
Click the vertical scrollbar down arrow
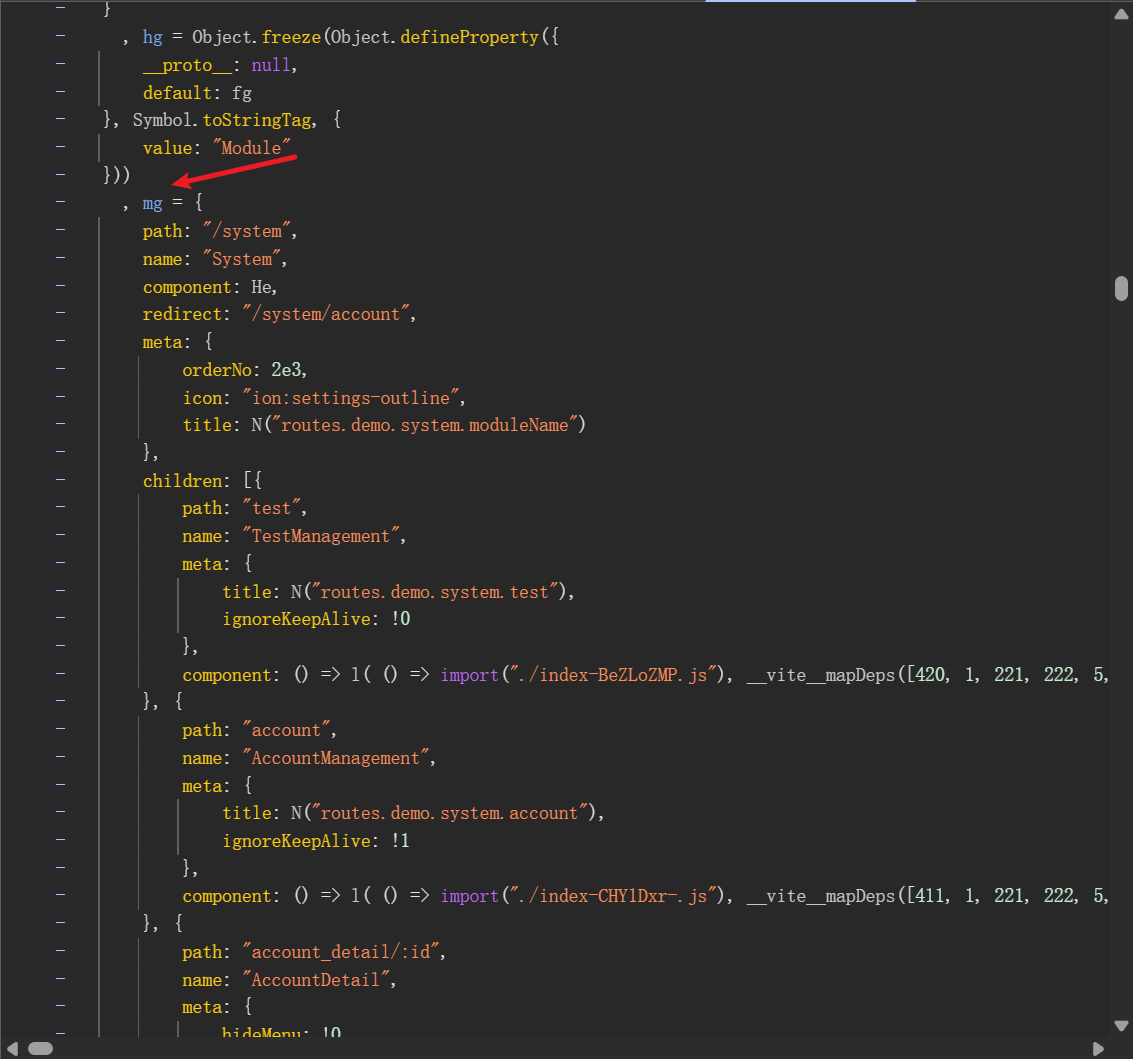pos(1122,1024)
